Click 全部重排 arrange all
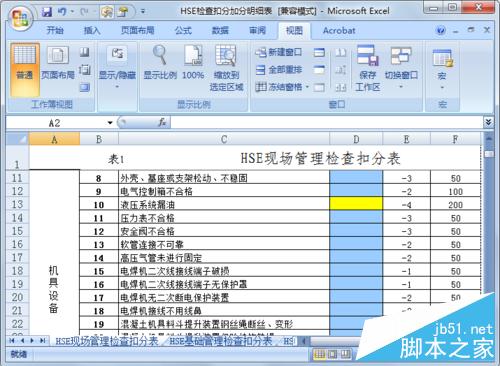Viewport: 500px width, 366px height. pyautogui.click(x=279, y=70)
